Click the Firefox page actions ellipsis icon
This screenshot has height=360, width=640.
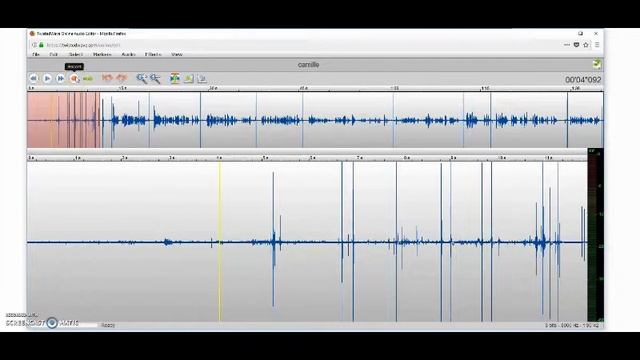pos(567,45)
